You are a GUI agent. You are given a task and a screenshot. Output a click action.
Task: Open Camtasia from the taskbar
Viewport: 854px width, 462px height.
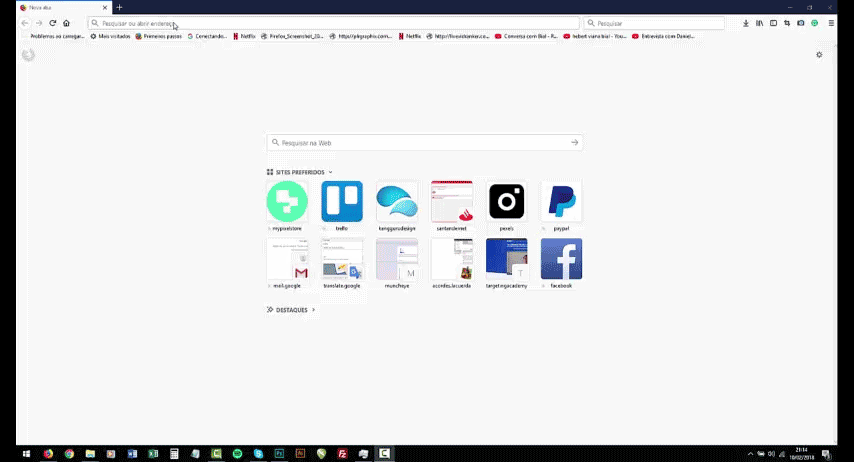coord(385,453)
